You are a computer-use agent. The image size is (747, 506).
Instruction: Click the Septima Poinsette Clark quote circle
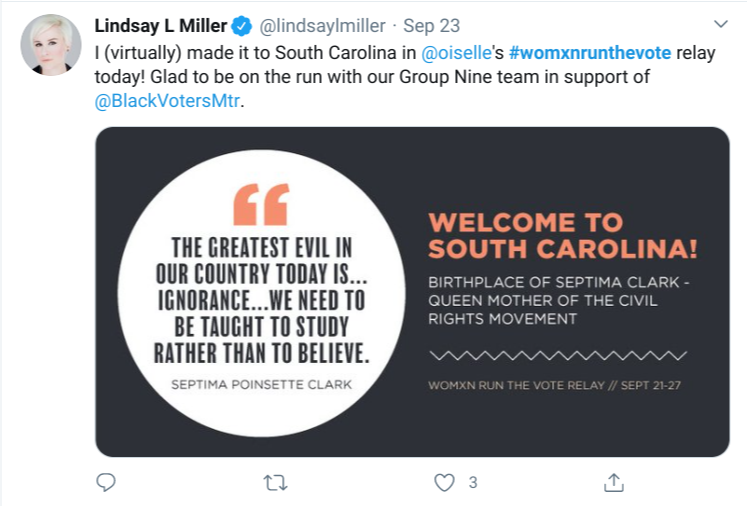[x=262, y=293]
